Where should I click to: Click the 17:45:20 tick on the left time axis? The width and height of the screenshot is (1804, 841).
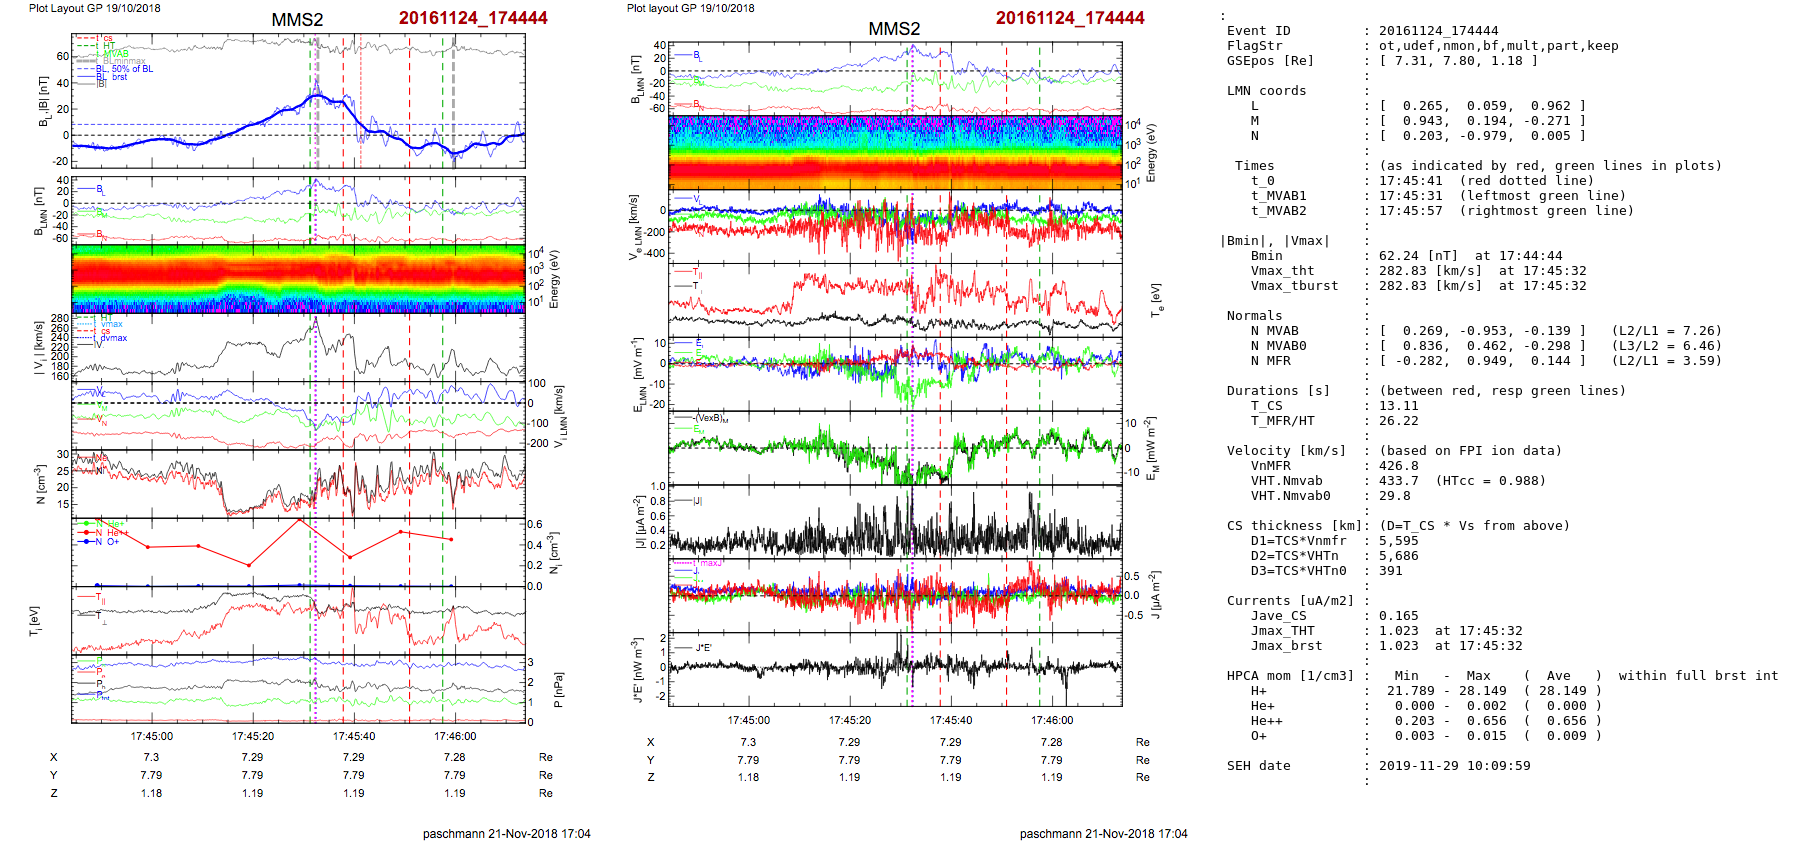coord(252,736)
